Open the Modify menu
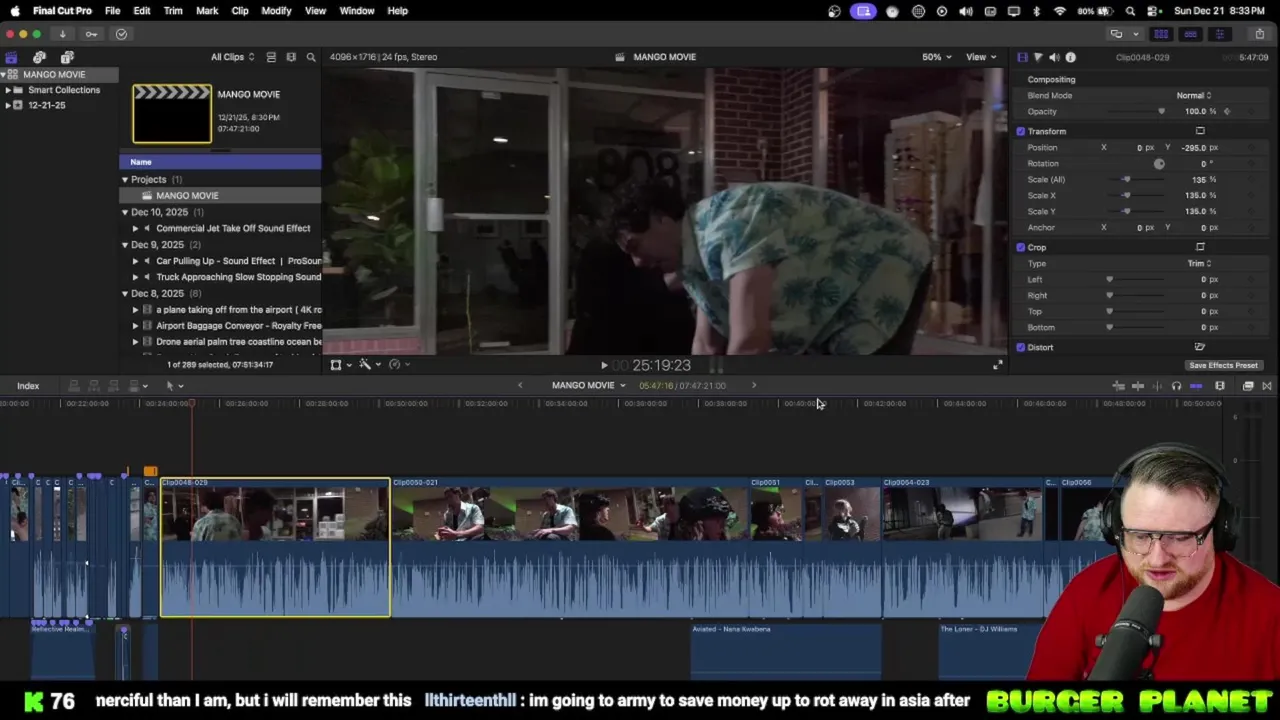1280x720 pixels. (276, 11)
